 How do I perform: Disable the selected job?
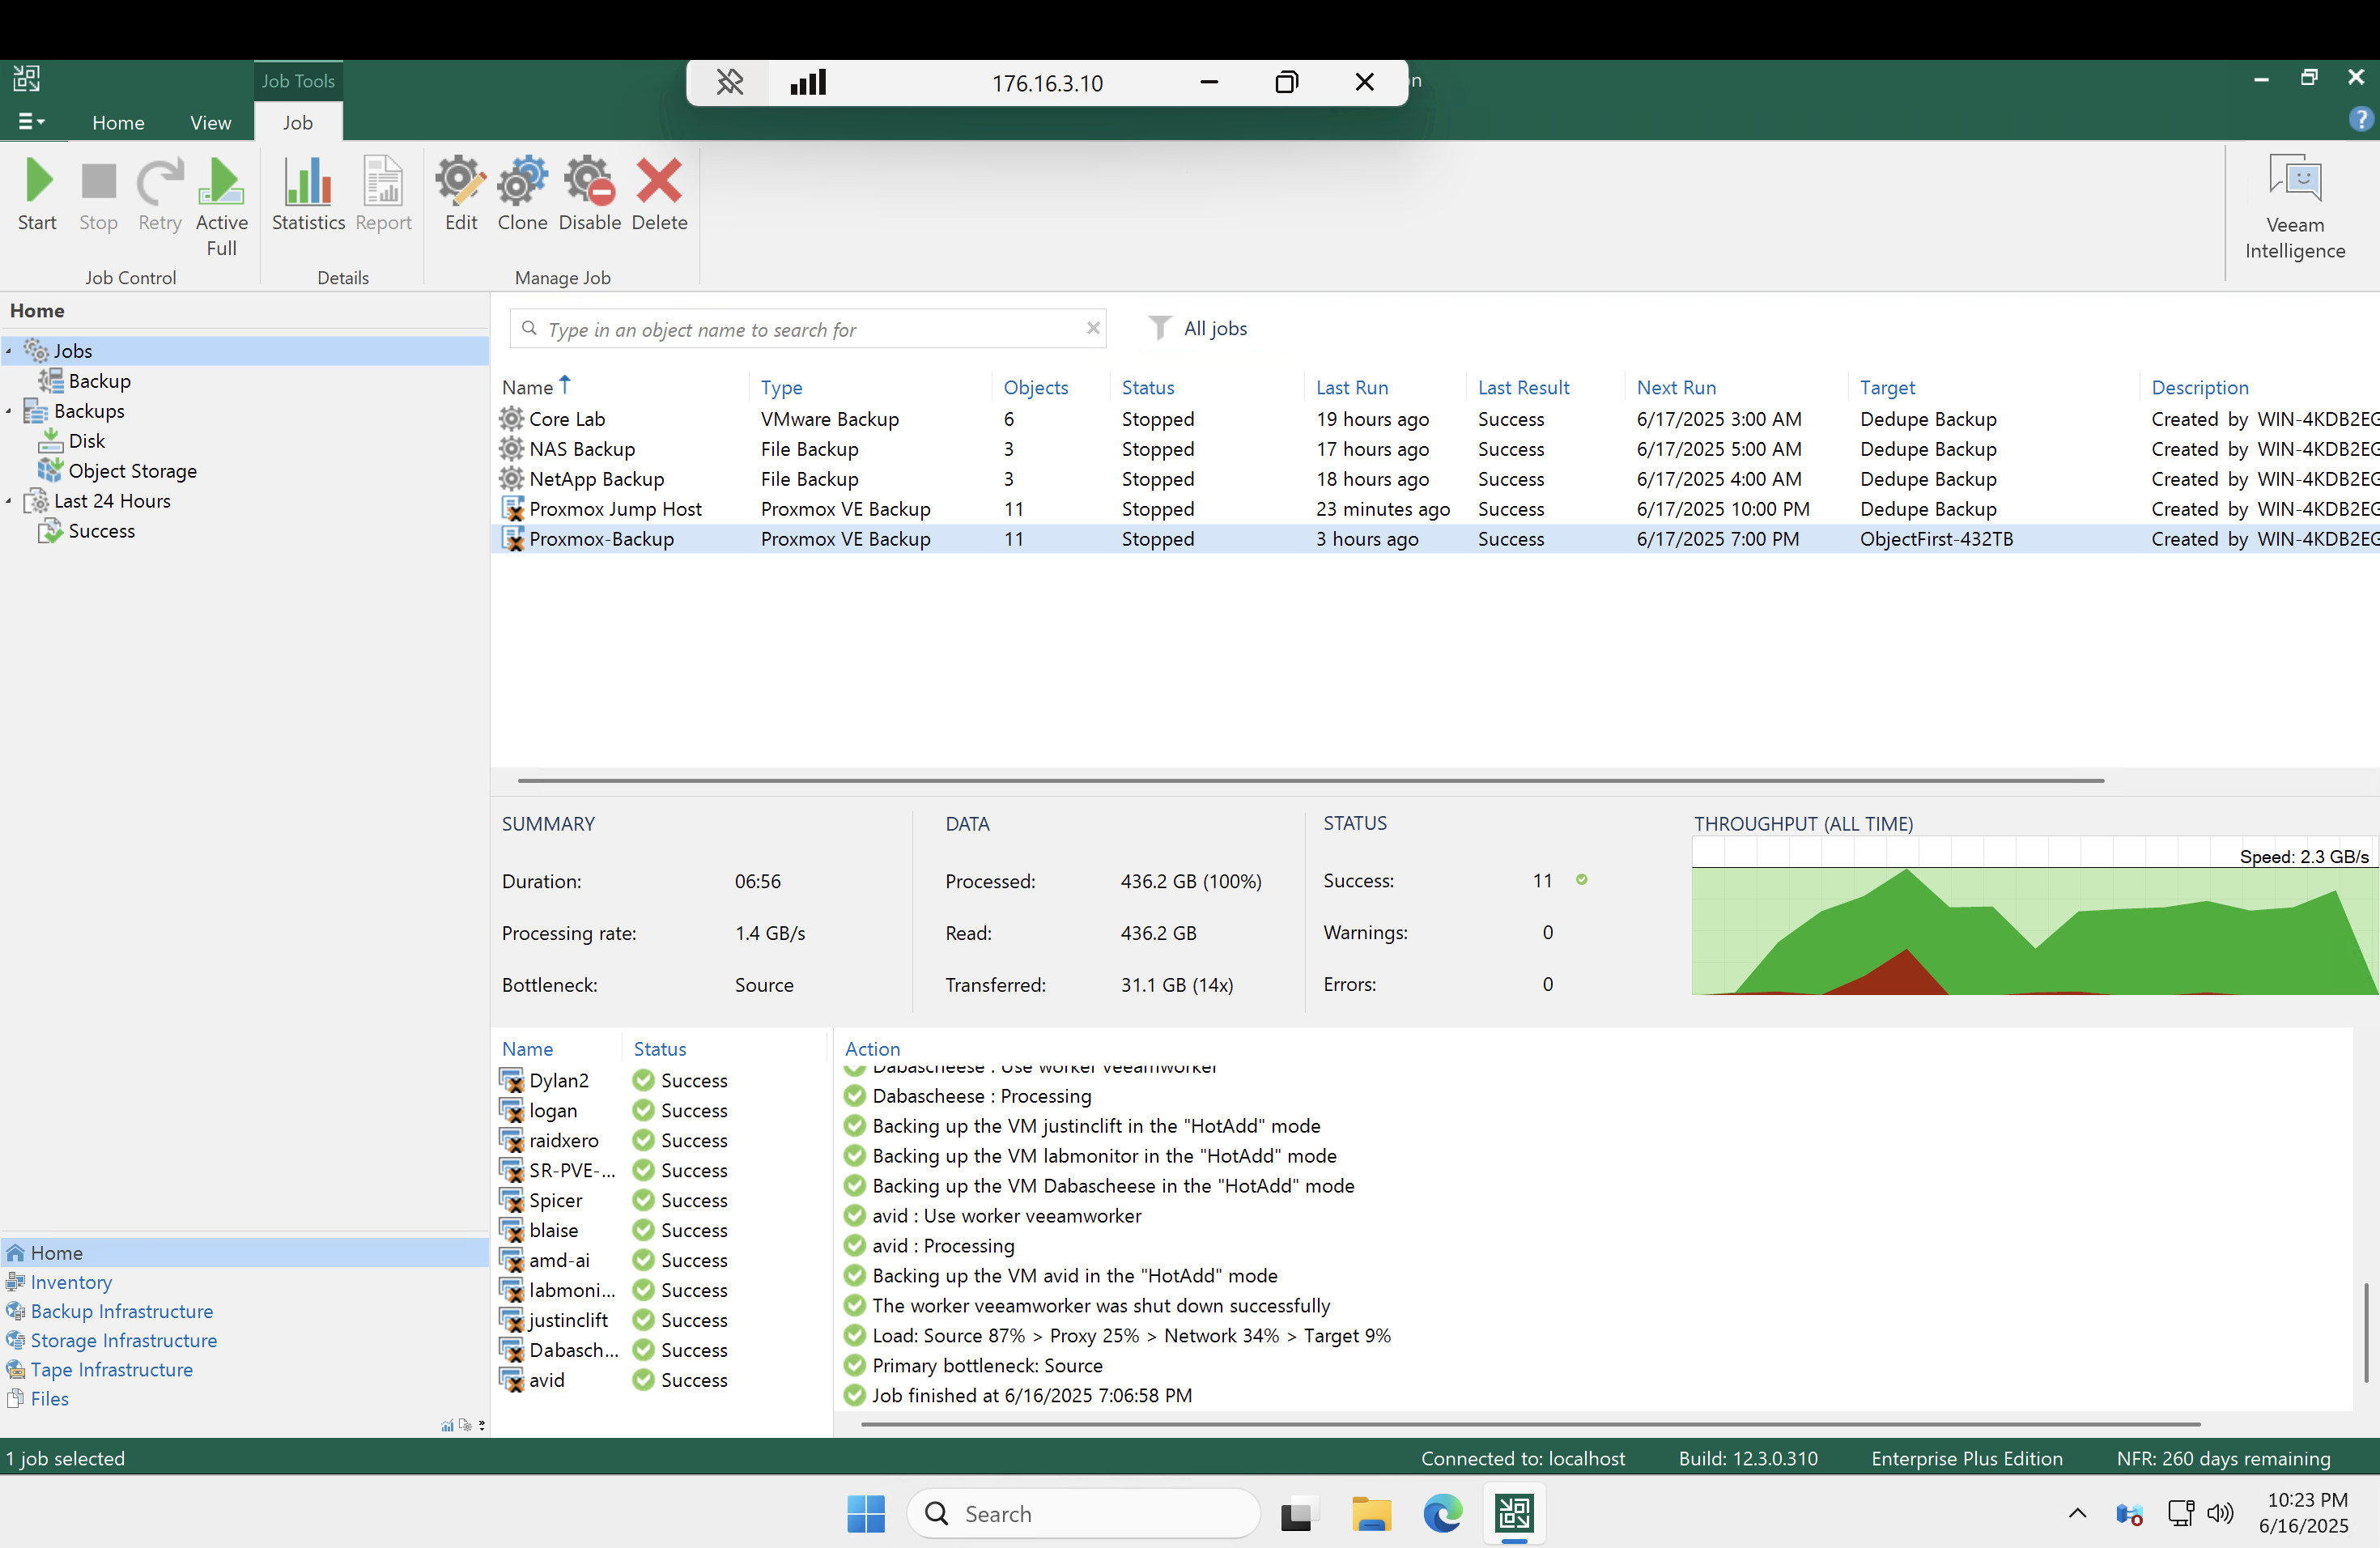(589, 195)
